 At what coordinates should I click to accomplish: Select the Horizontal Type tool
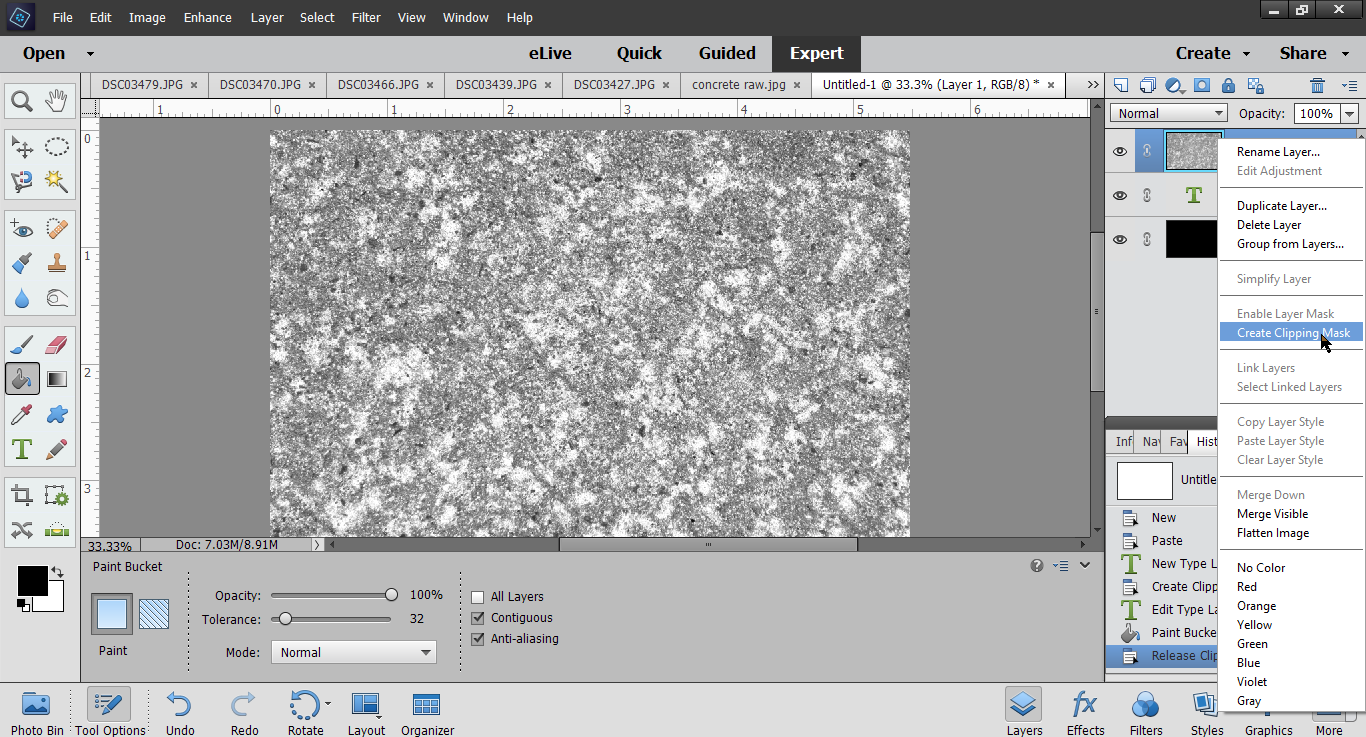click(22, 449)
